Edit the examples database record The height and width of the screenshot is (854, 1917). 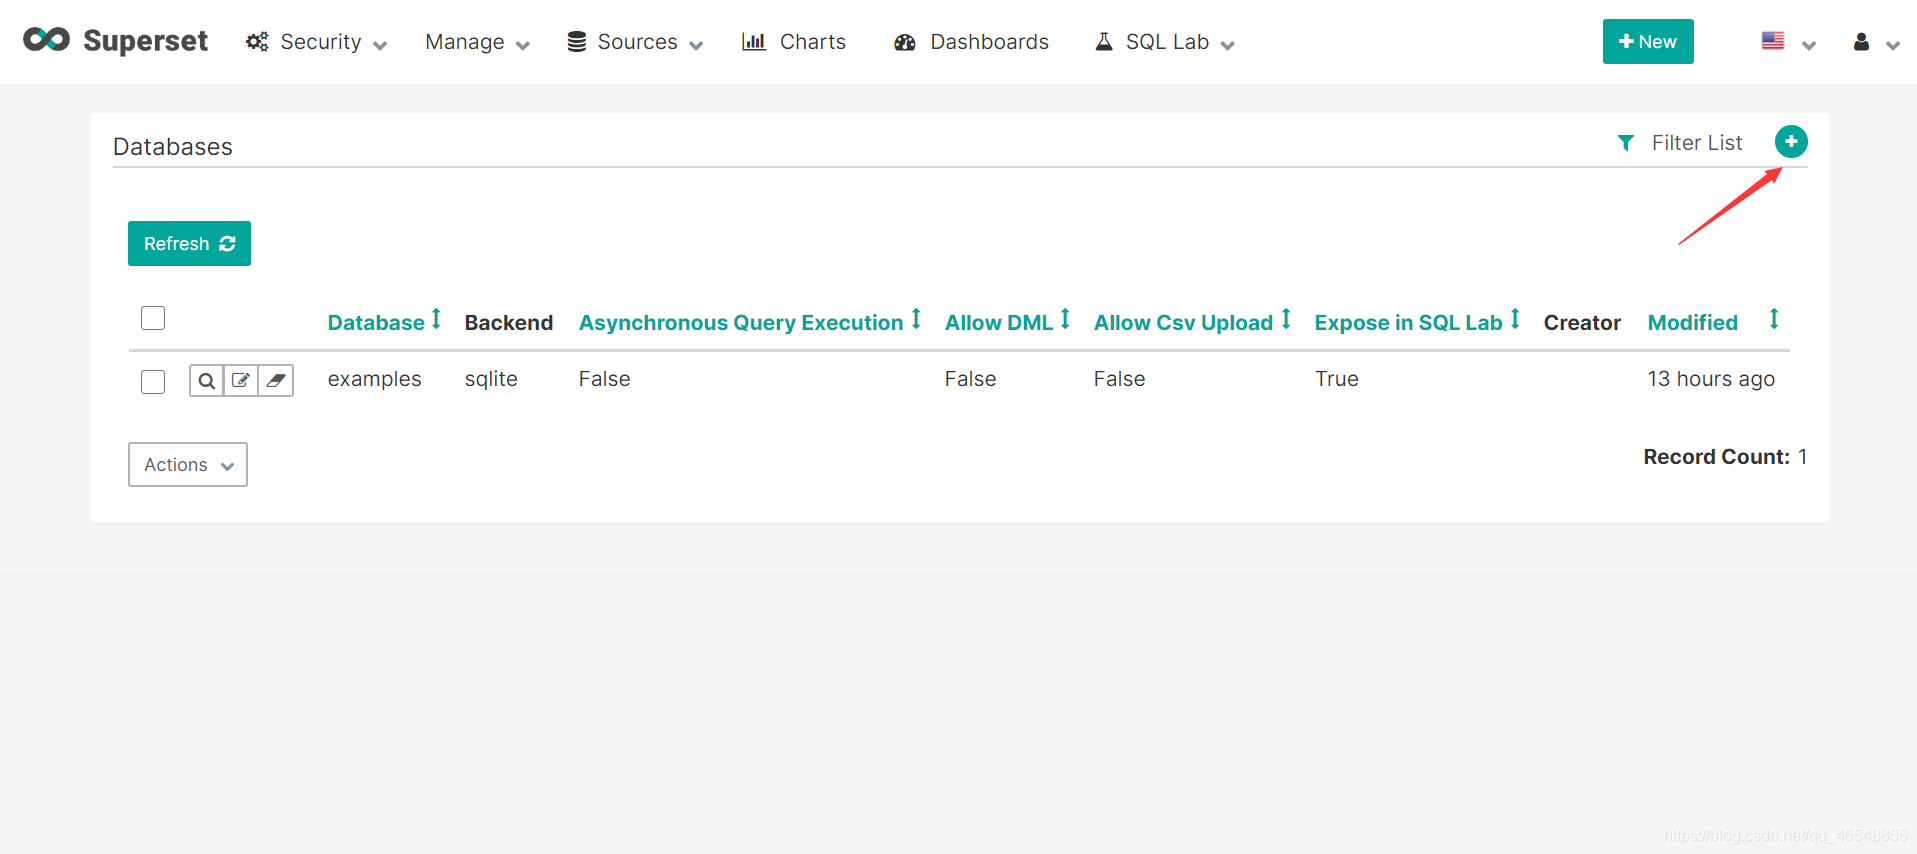click(241, 381)
